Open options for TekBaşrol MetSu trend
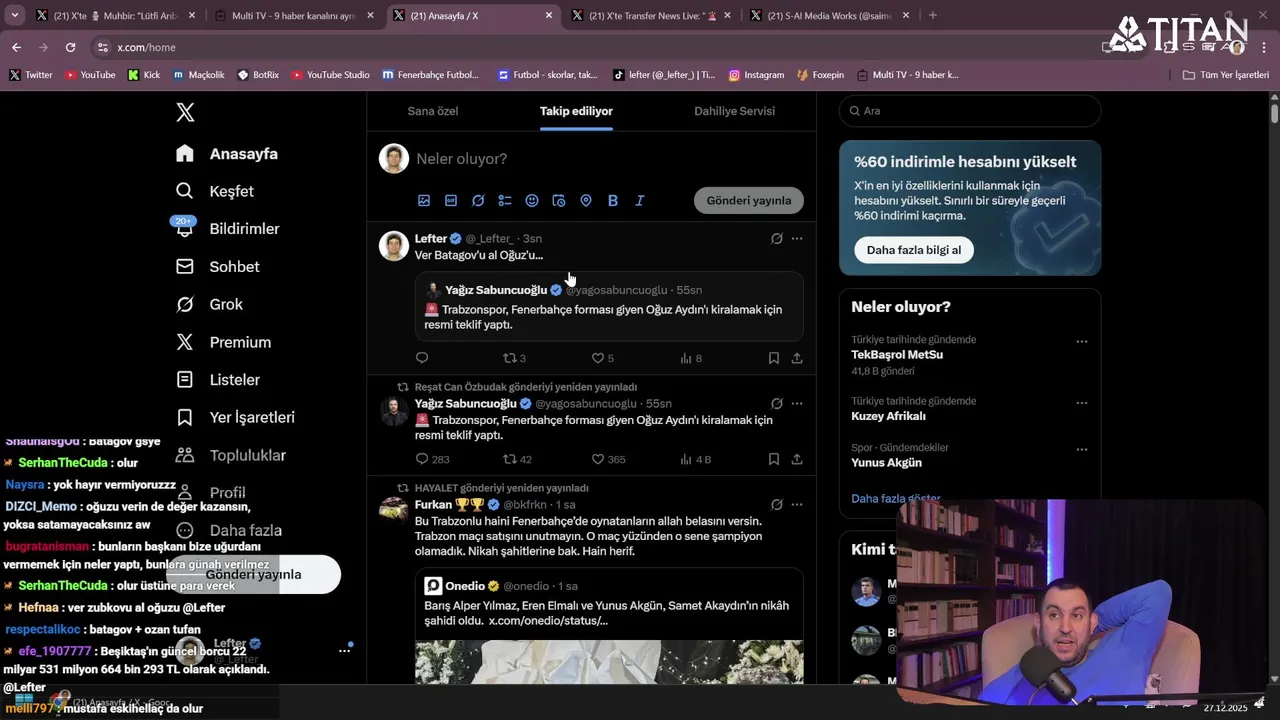Screen dimensions: 1280x720 (1081, 341)
